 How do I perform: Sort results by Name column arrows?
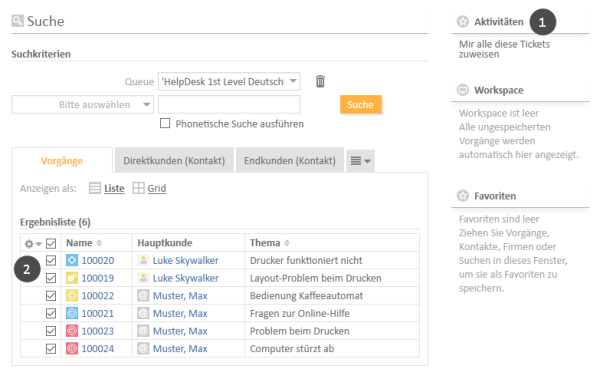coord(99,243)
